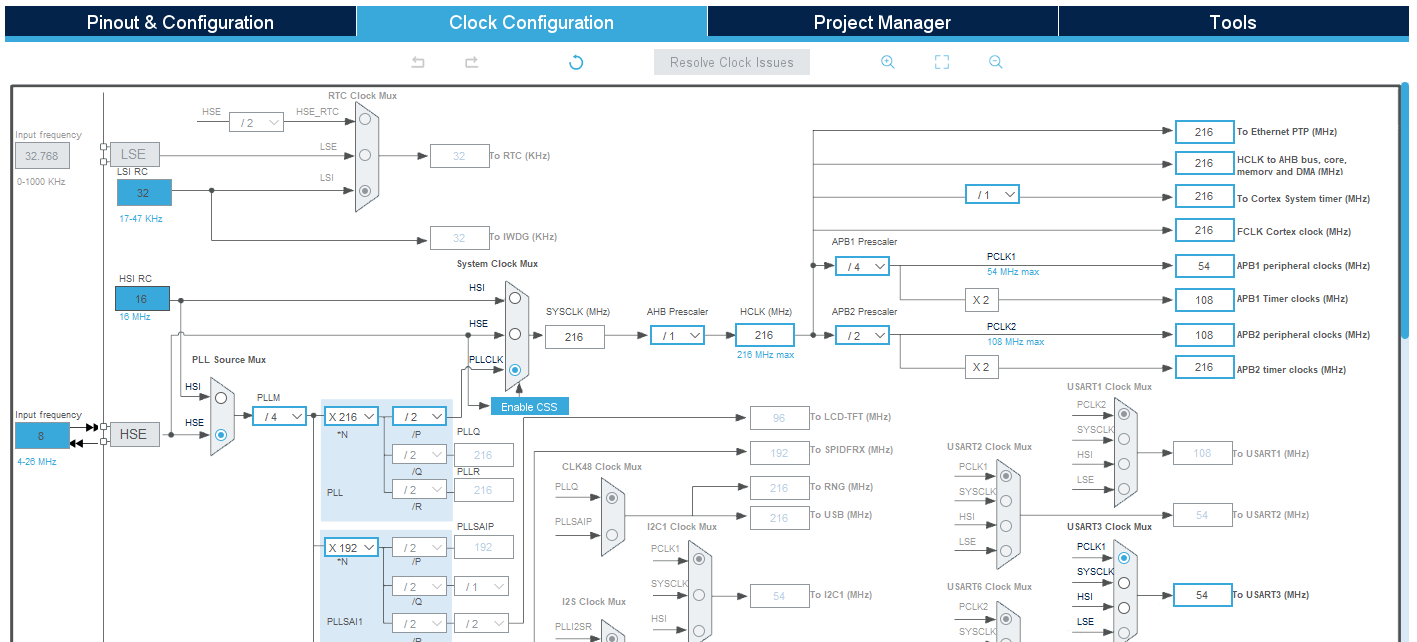Click the APB2 timer clocks value 216
The height and width of the screenshot is (642, 1417).
(1204, 367)
